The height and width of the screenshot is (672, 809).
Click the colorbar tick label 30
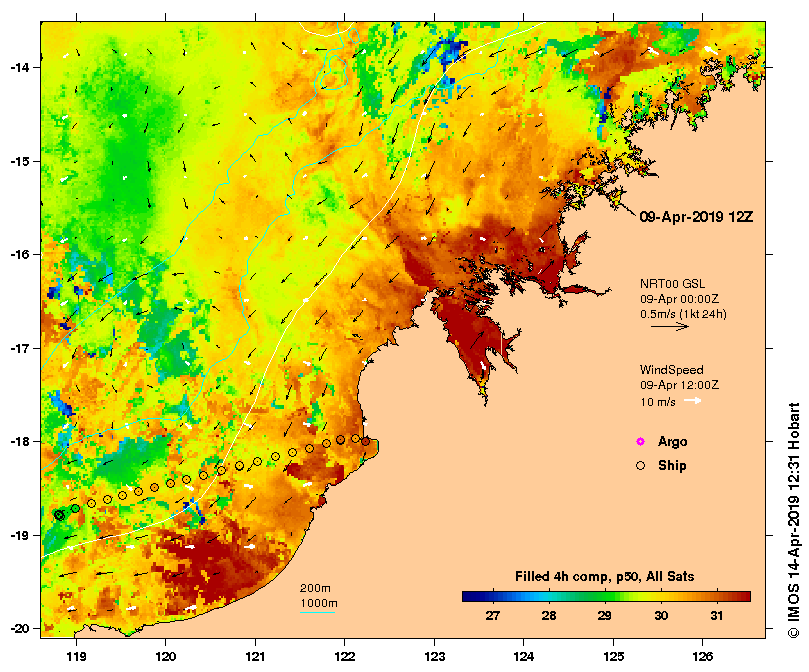coord(661,616)
